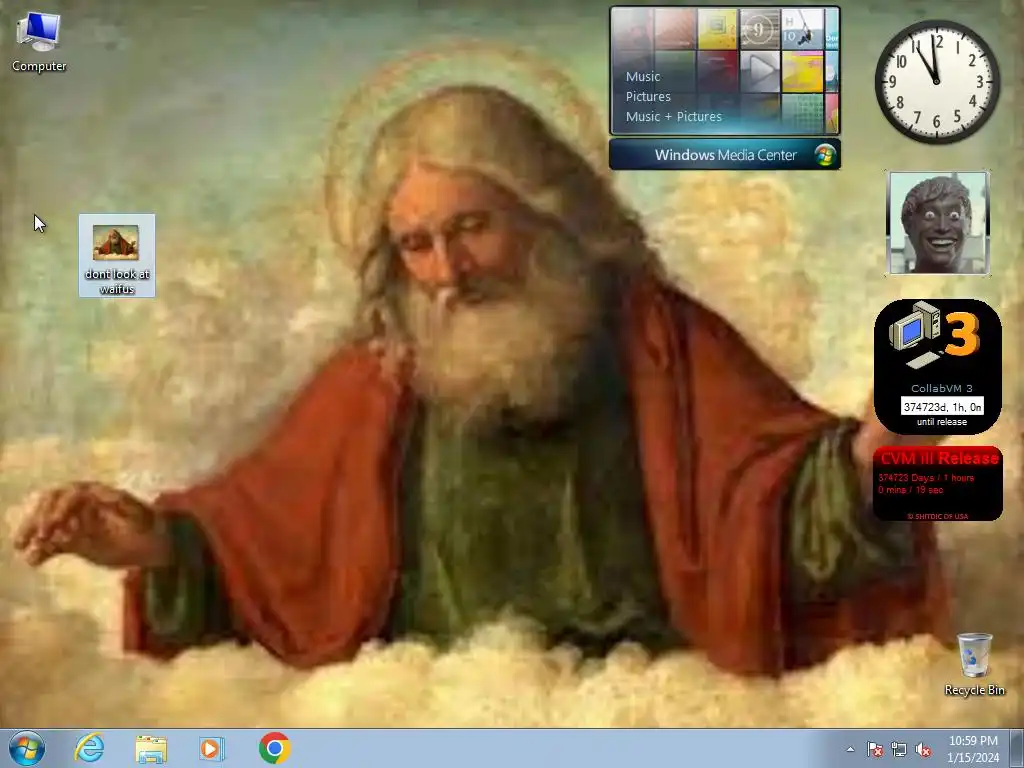The width and height of the screenshot is (1024, 768).
Task: Click the '374723d, 1h' countdown field
Action: (x=942, y=406)
